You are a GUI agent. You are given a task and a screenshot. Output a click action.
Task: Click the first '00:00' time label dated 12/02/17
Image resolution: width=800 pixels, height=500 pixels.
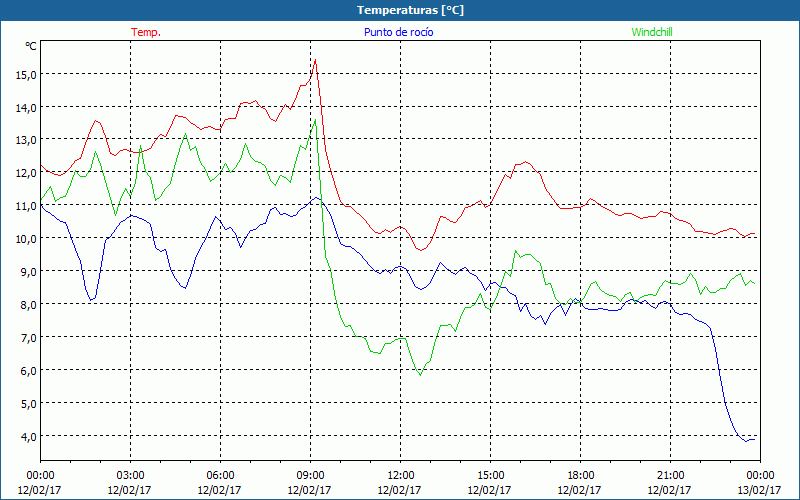40,475
